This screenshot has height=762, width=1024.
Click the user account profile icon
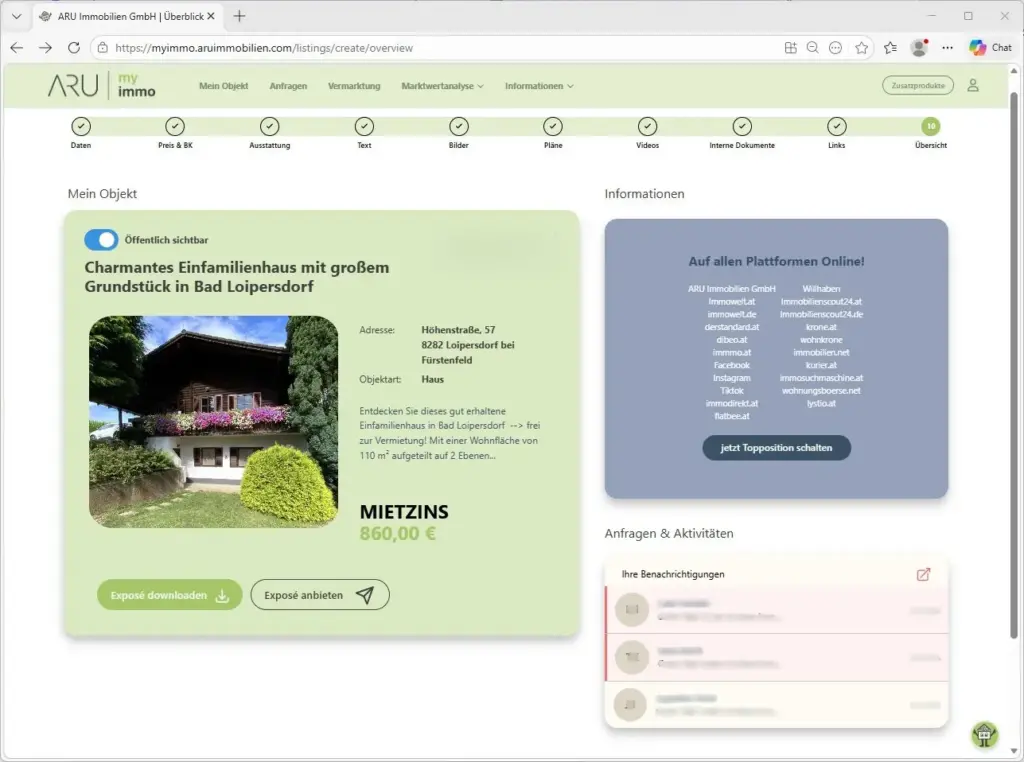(x=972, y=86)
